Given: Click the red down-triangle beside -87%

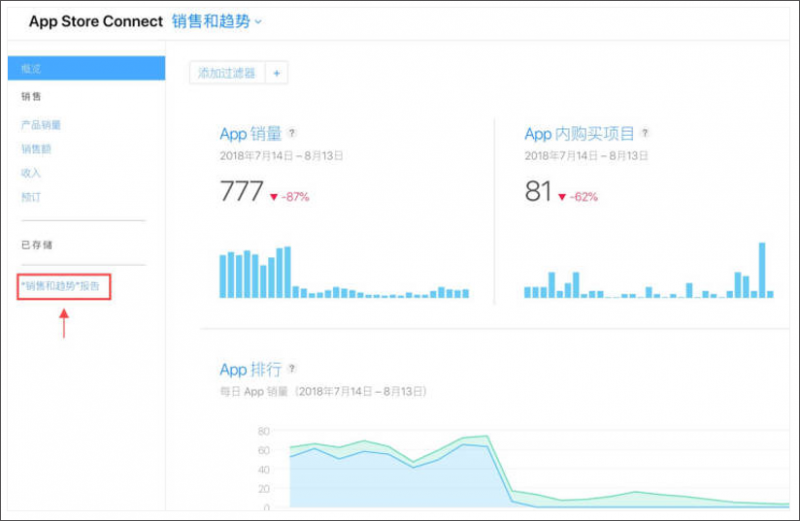Looking at the screenshot, I should click(x=274, y=197).
